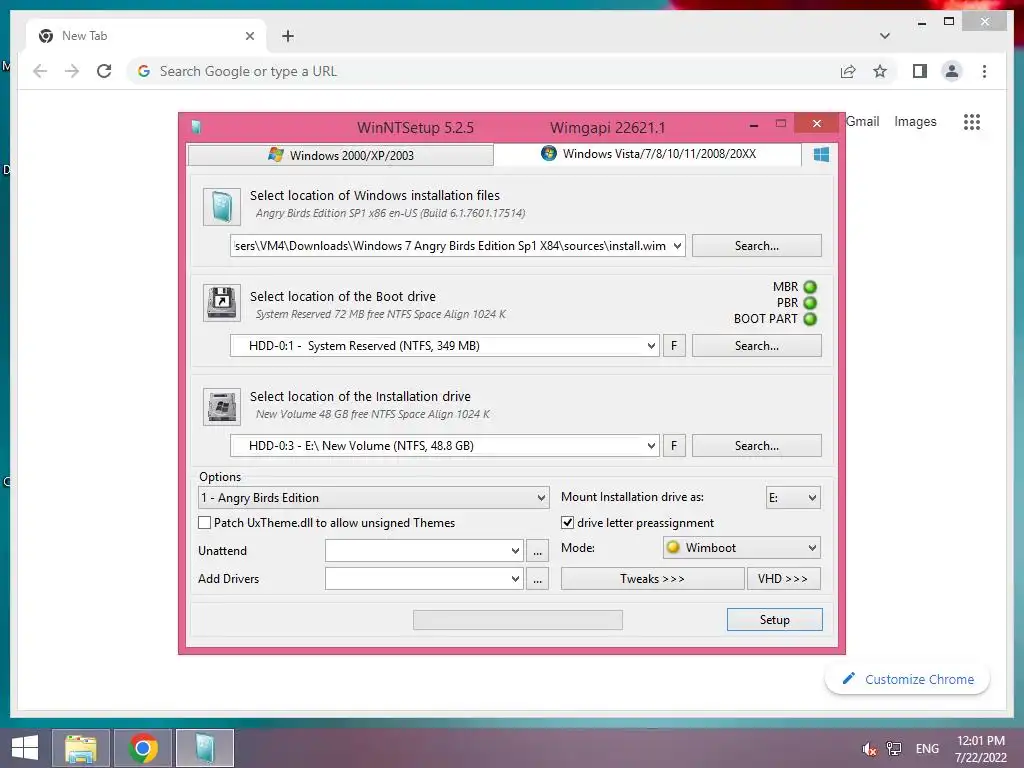Click F button beside Boot drive
The height and width of the screenshot is (768, 1024).
(674, 345)
